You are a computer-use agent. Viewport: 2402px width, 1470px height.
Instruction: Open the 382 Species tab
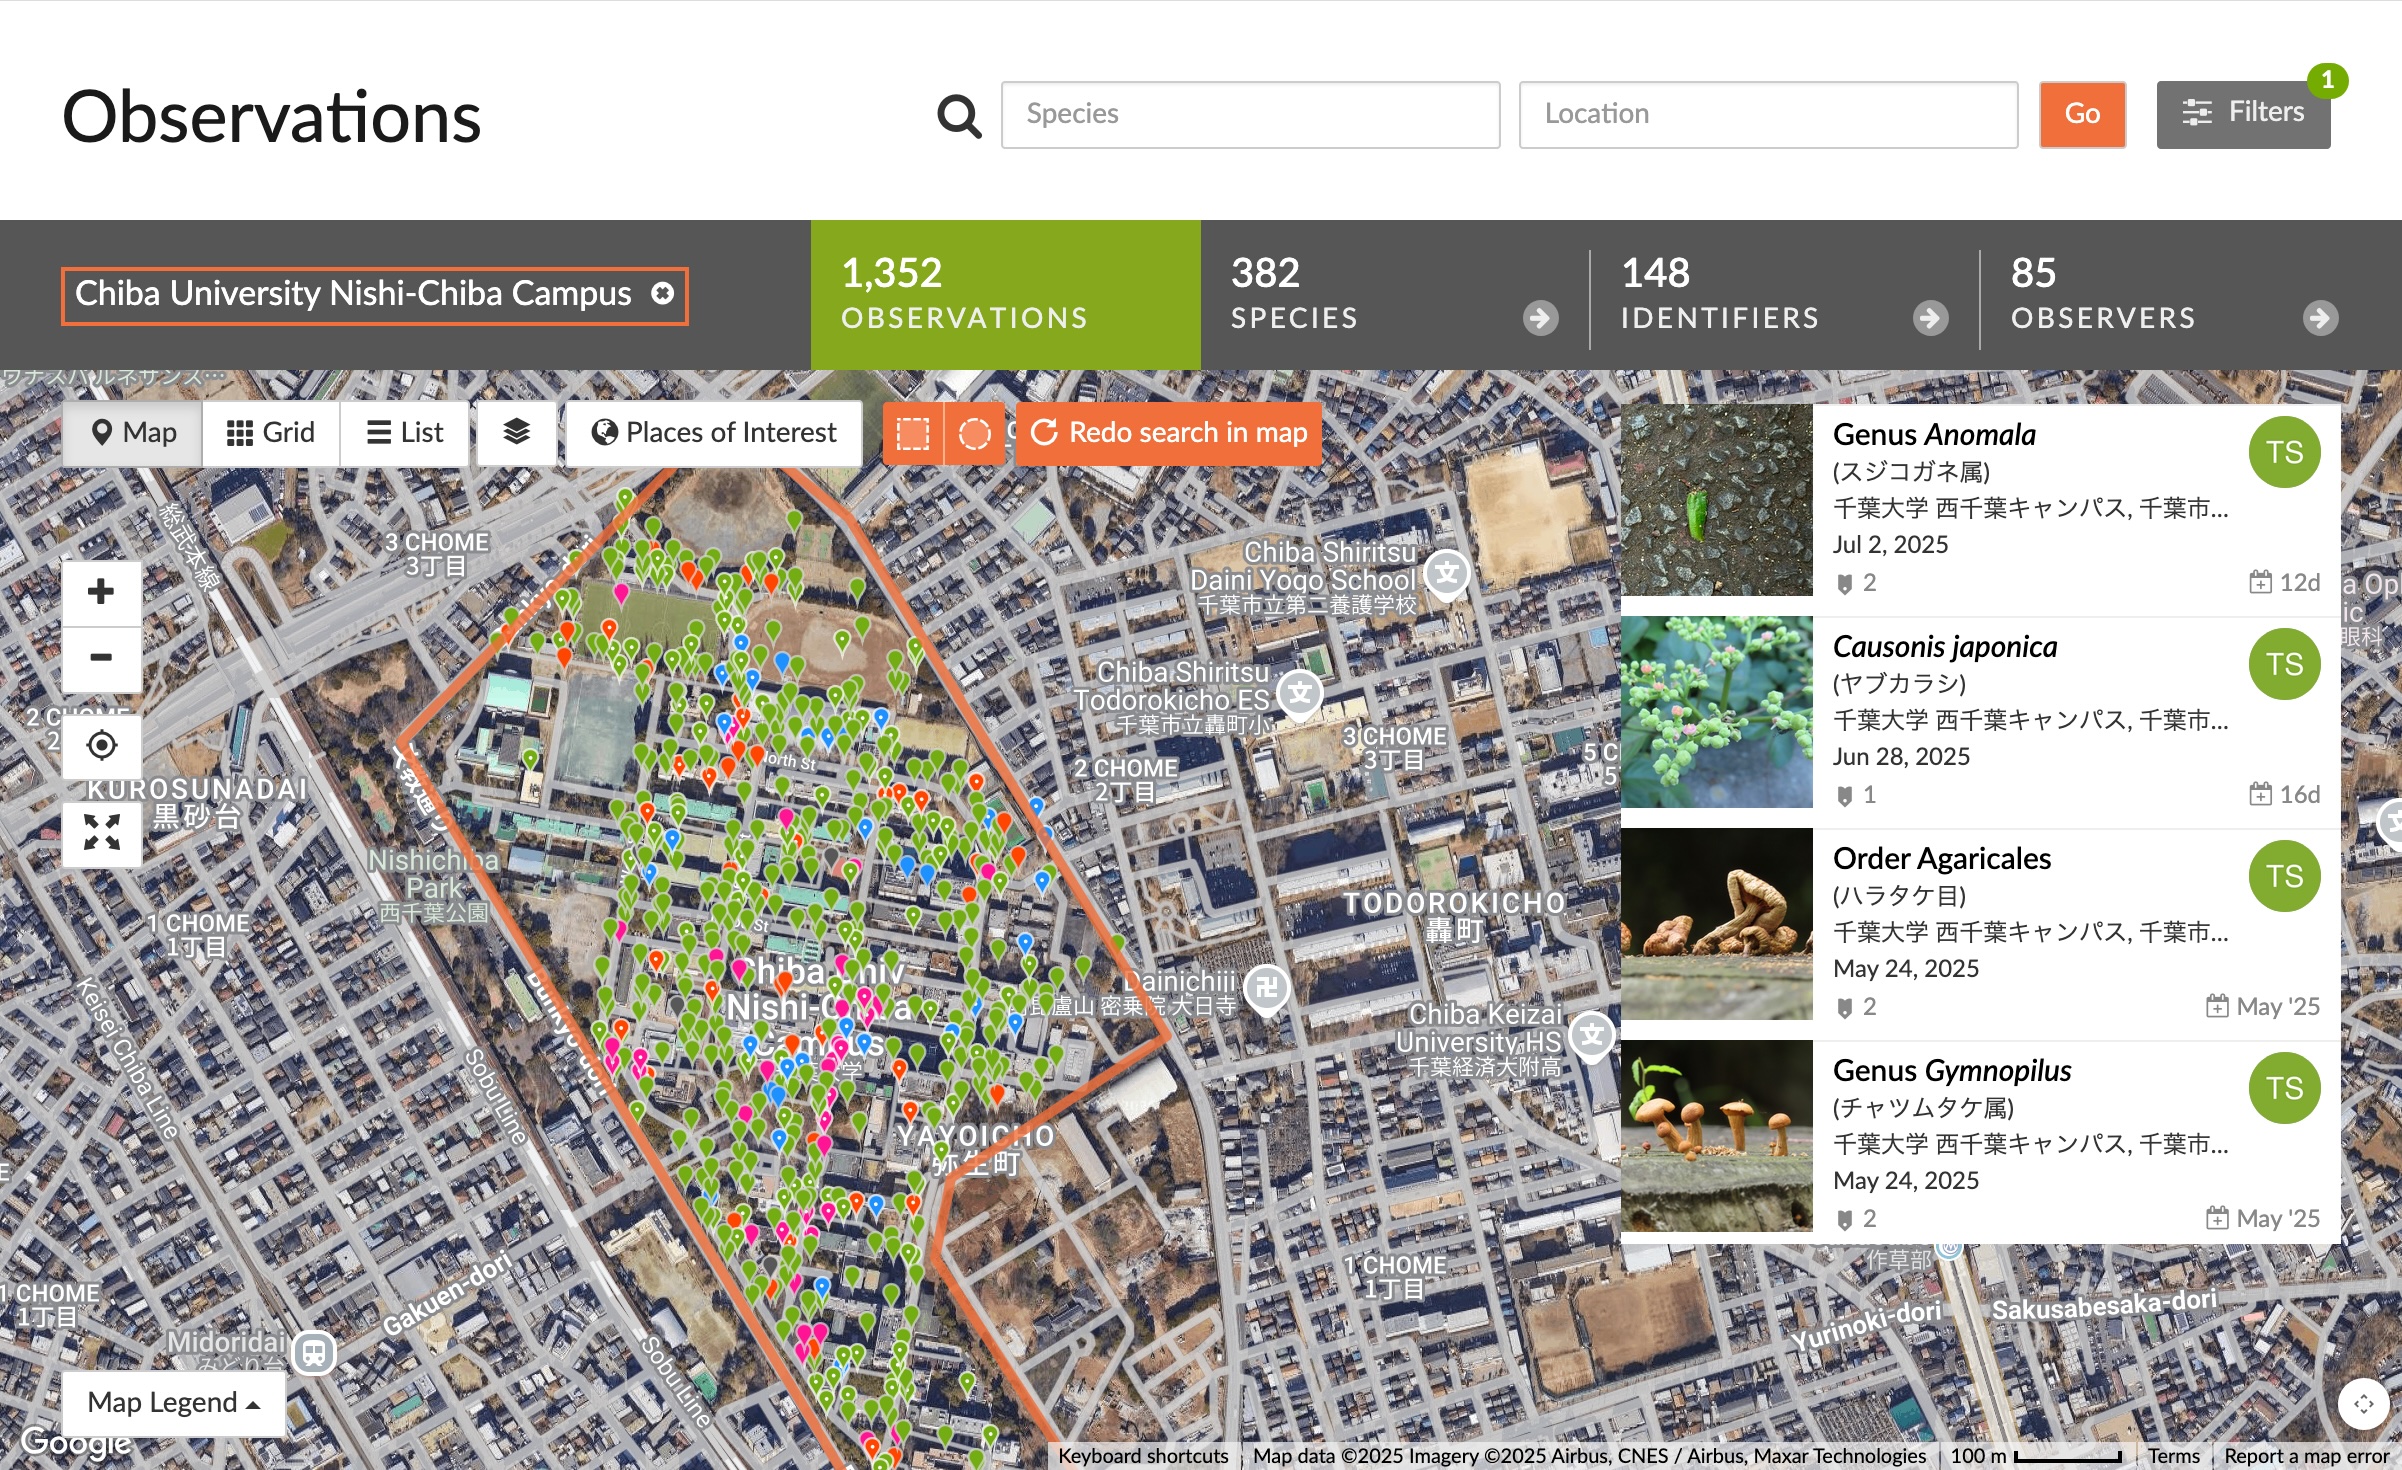1394,294
